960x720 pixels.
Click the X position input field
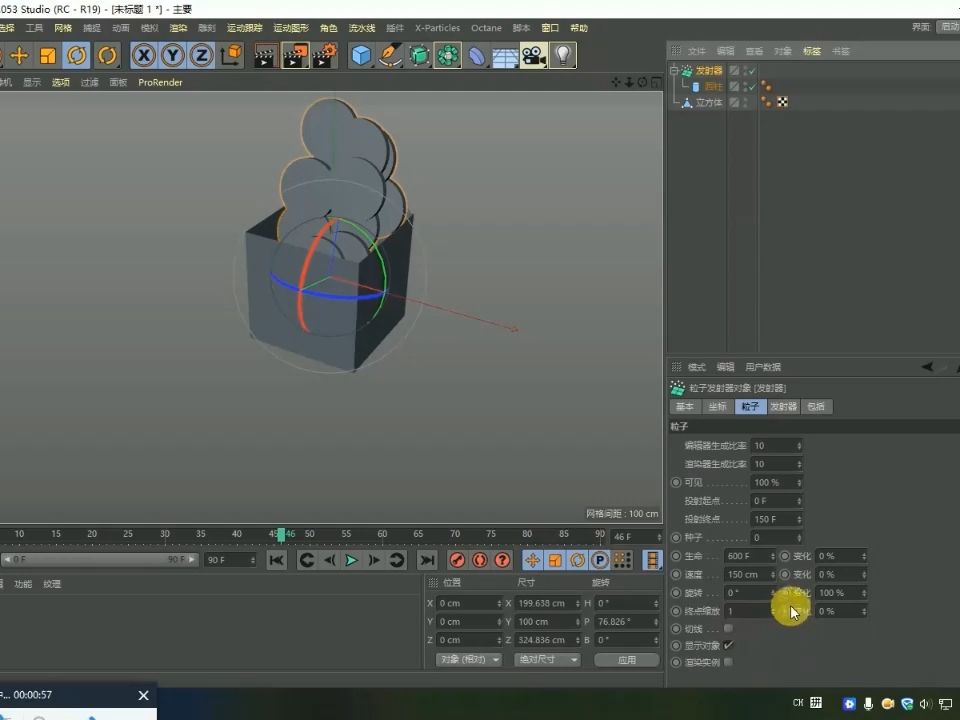pyautogui.click(x=465, y=603)
